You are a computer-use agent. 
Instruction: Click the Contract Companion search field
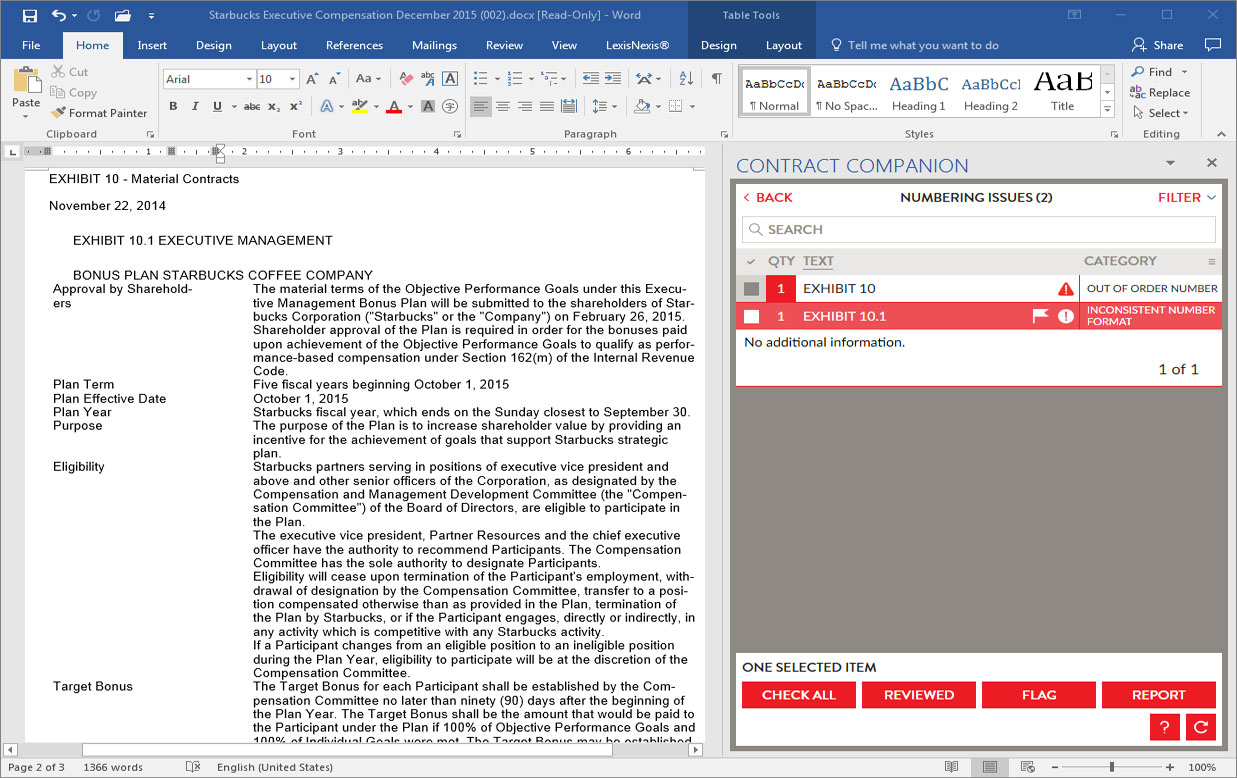coord(978,229)
